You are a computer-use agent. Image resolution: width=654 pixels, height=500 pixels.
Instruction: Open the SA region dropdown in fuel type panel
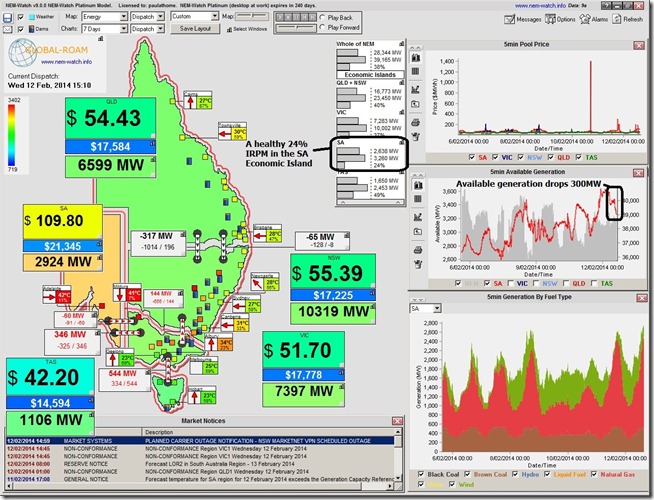[437, 309]
